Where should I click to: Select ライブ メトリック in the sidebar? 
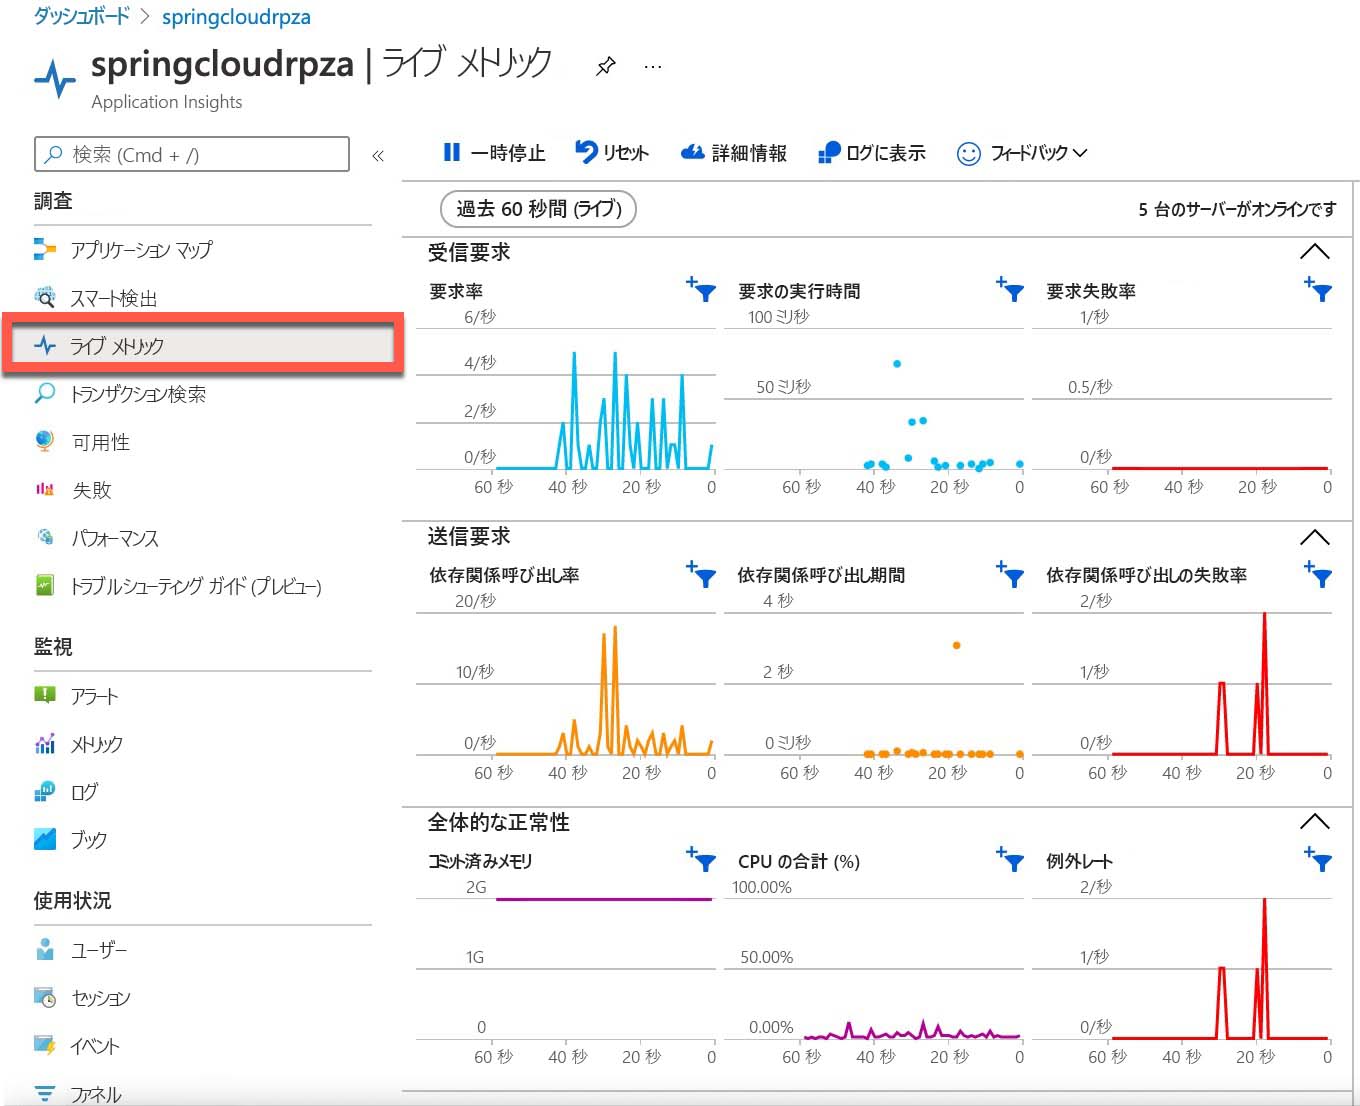coord(203,346)
